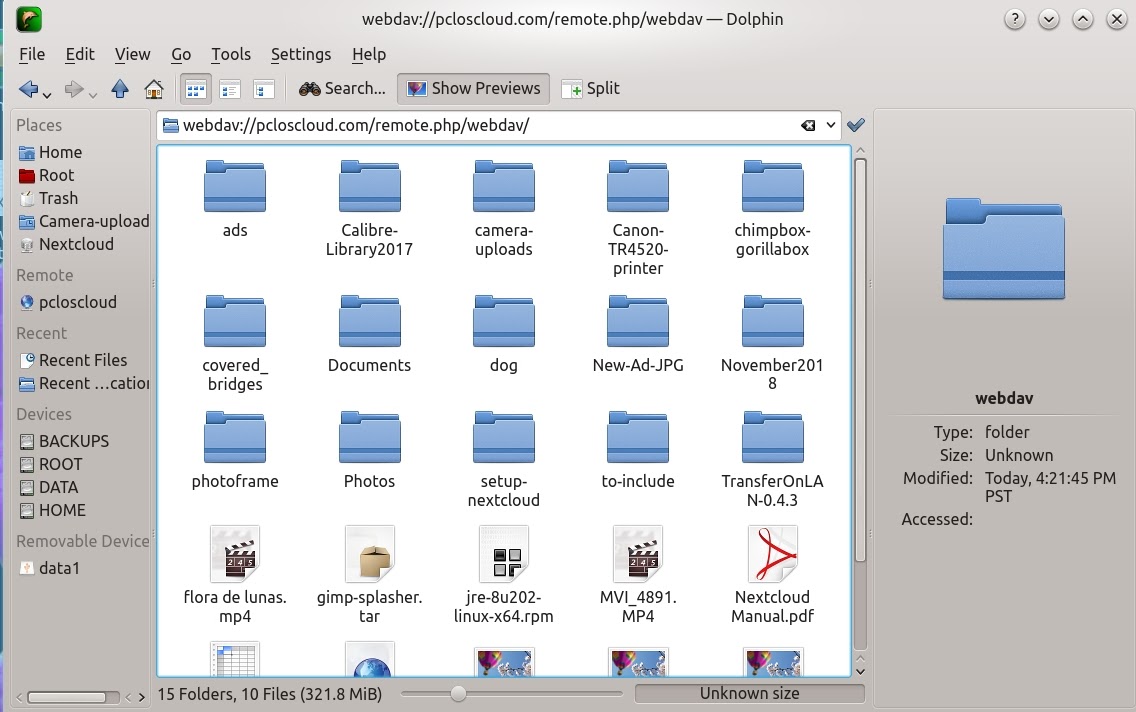Open the View menu
Image resolution: width=1136 pixels, height=712 pixels.
[133, 54]
